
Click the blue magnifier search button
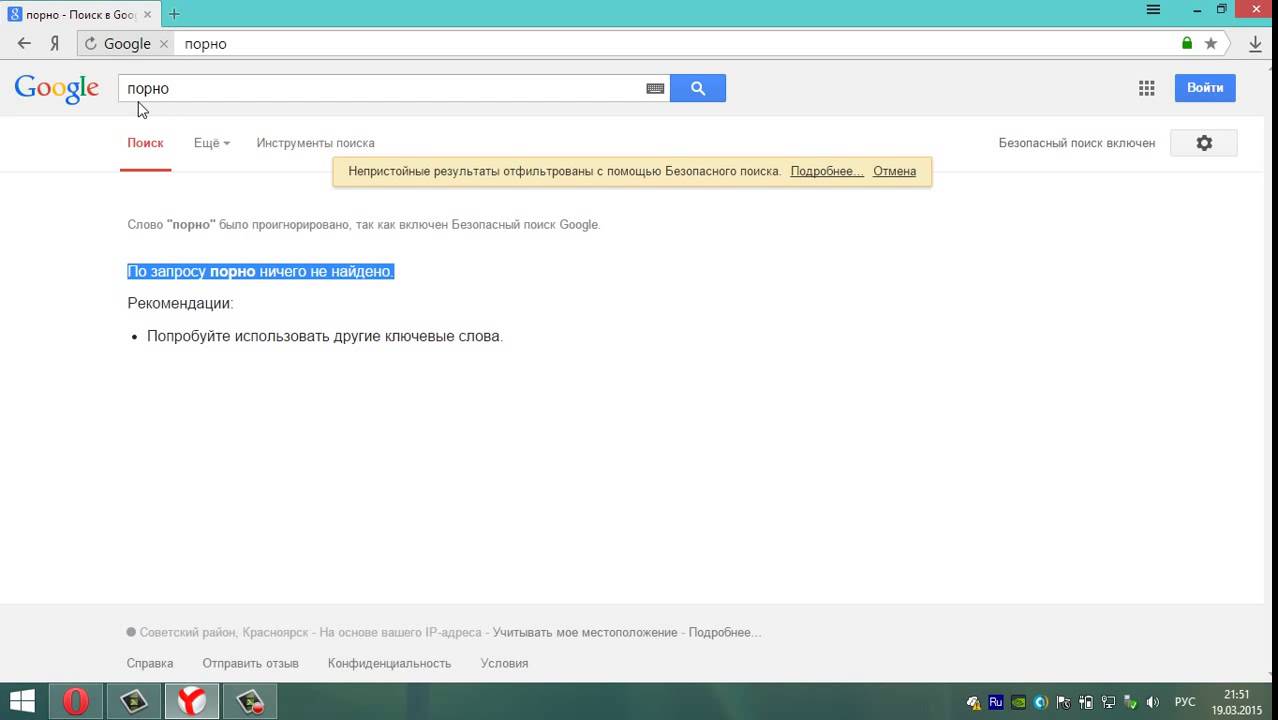698,88
